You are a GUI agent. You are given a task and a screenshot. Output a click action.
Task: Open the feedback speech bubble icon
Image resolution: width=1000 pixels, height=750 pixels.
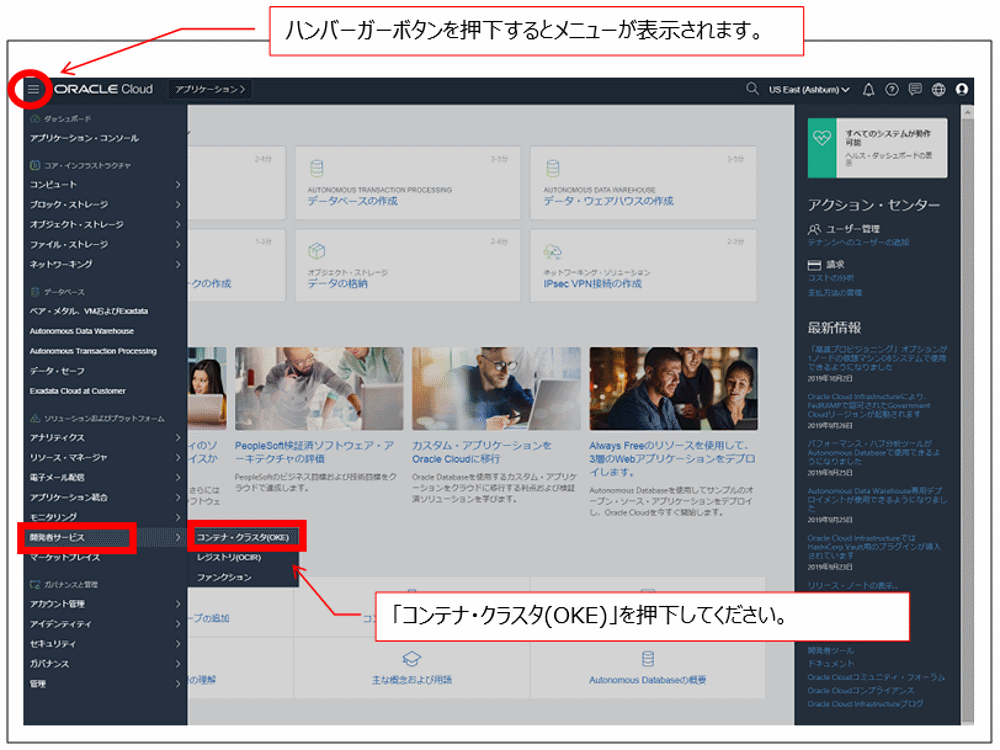(915, 89)
